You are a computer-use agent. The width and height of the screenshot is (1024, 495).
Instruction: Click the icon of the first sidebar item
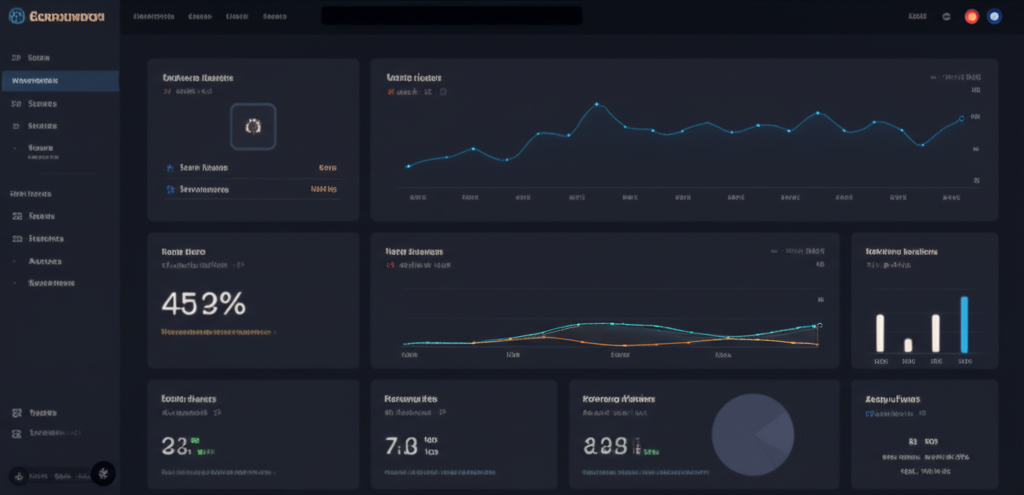[x=16, y=58]
